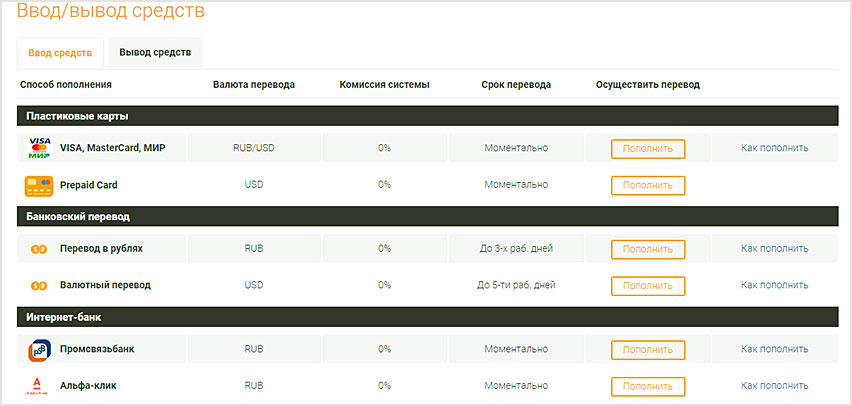Image resolution: width=852 pixels, height=406 pixels.
Task: Click the Перевод в рублях coin icon
Action: [x=39, y=248]
